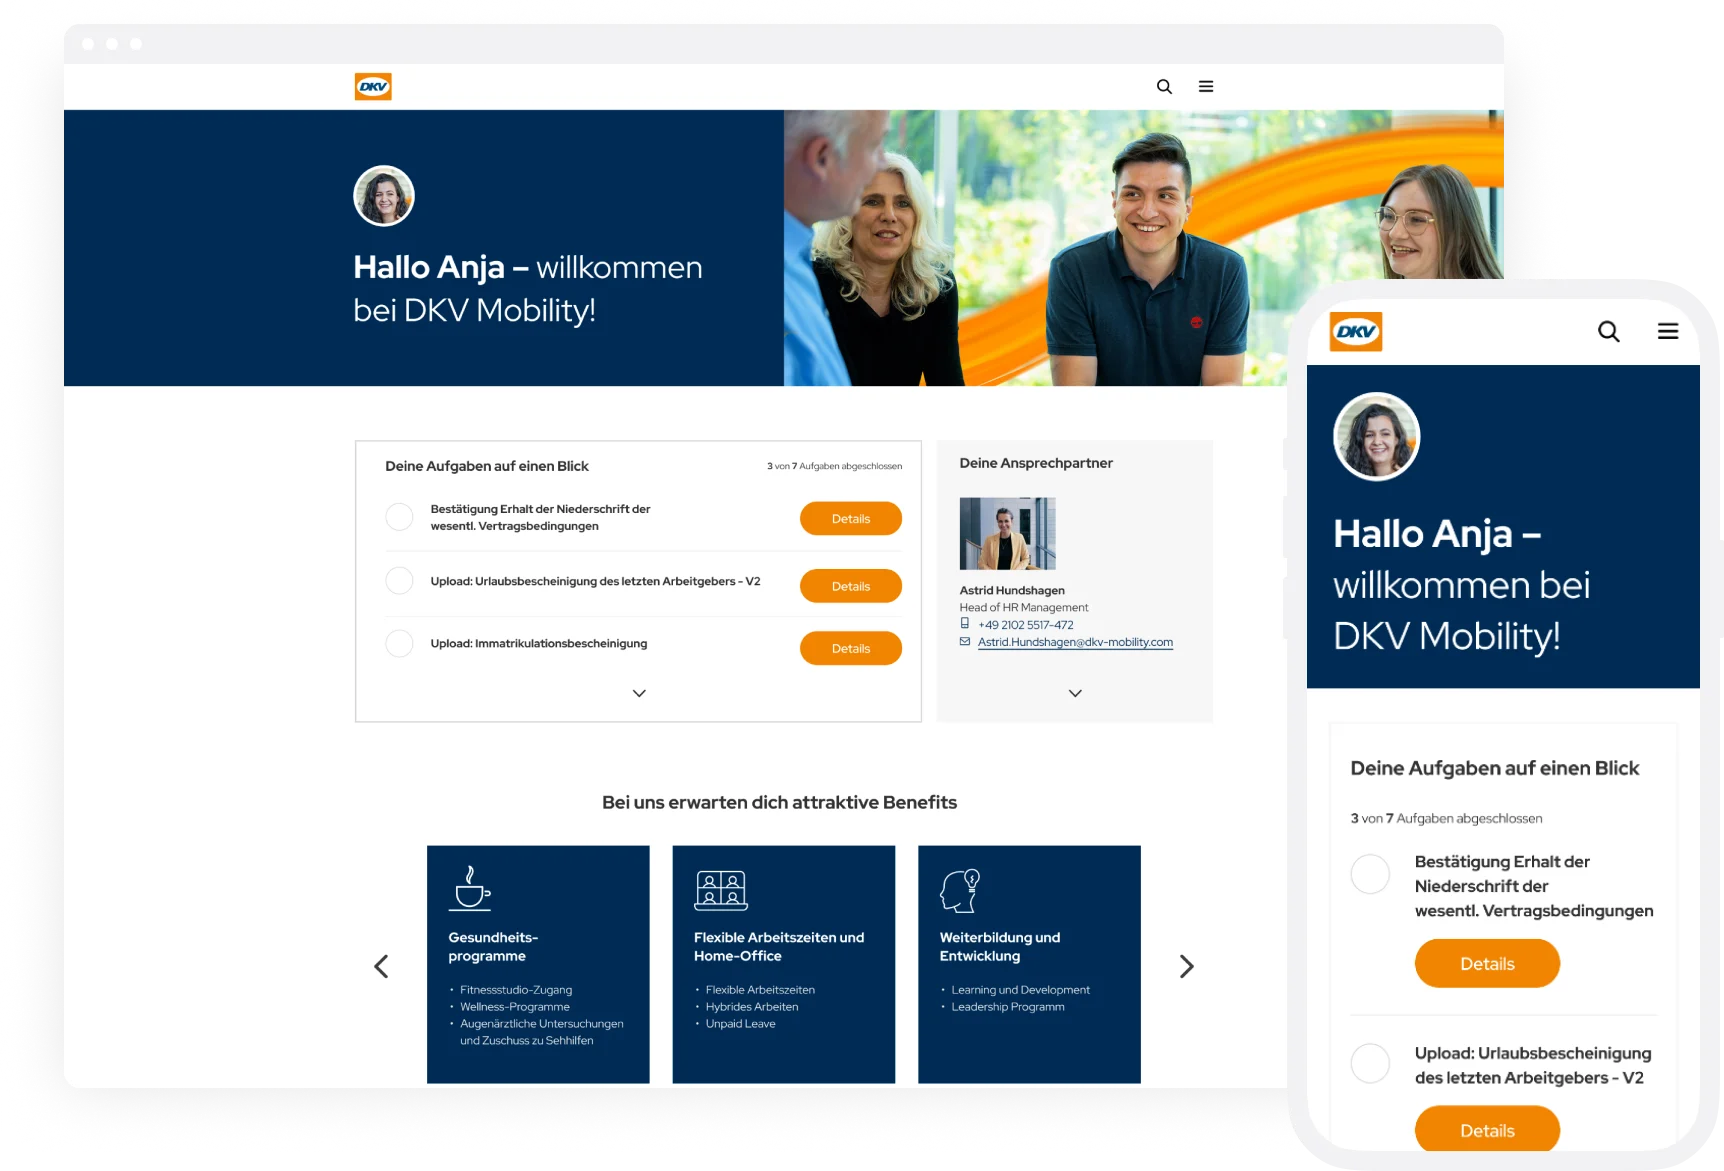Click the Hybrides Arbeiten list item

(752, 1007)
